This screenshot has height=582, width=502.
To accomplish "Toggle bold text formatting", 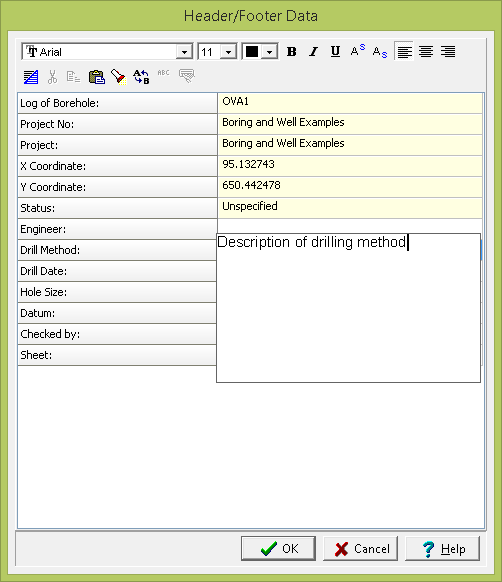I will (291, 52).
